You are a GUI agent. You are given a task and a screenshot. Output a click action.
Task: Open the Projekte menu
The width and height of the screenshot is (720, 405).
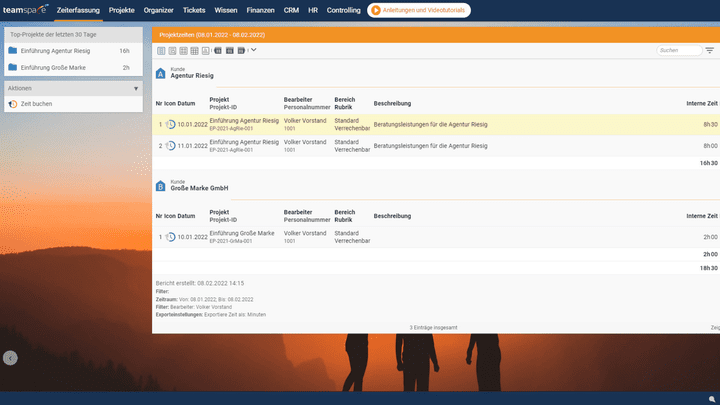click(121, 10)
